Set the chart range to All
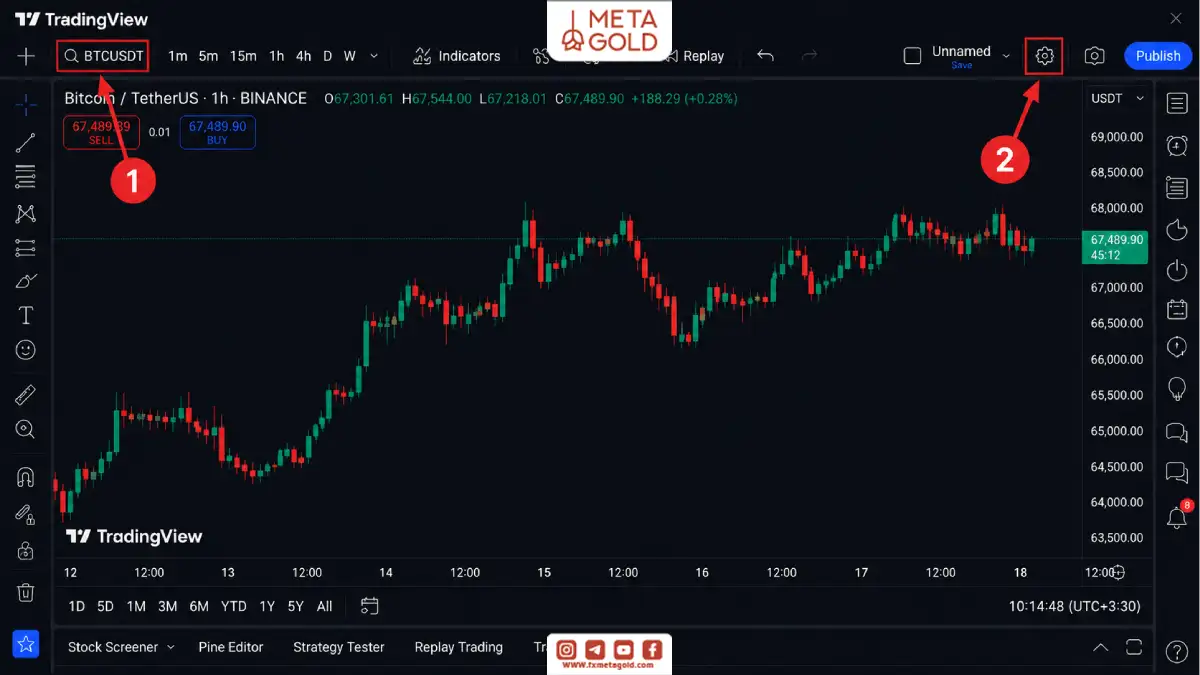 point(325,606)
